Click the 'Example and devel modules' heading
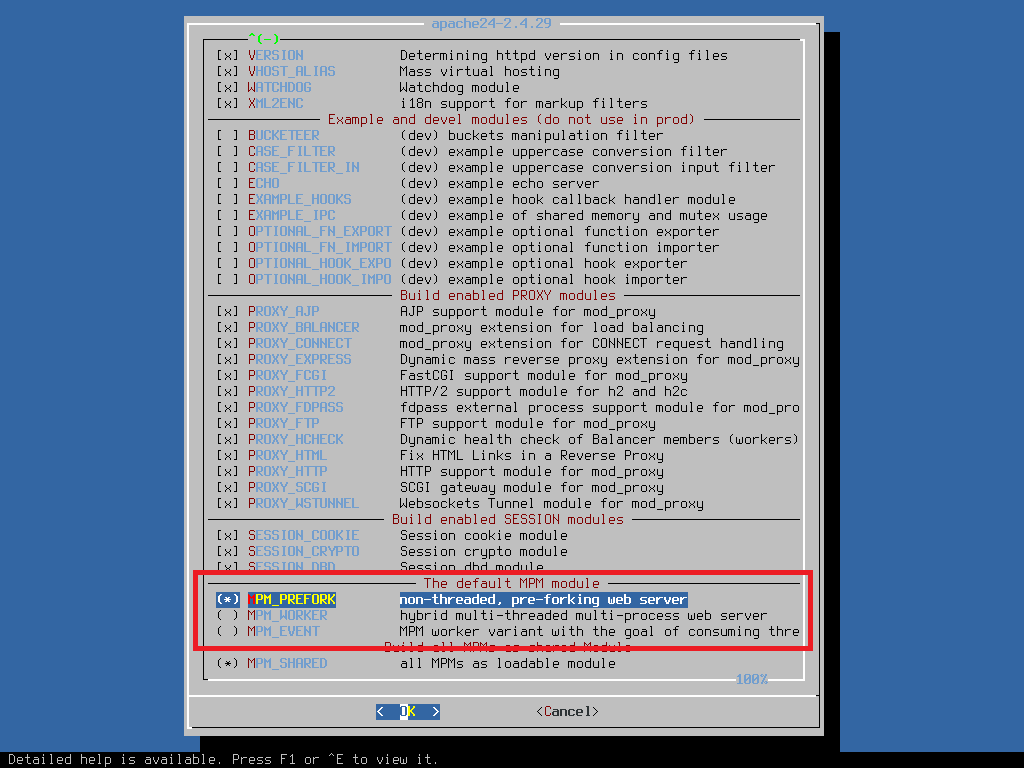Screen dimensions: 1024x768 pos(511,120)
